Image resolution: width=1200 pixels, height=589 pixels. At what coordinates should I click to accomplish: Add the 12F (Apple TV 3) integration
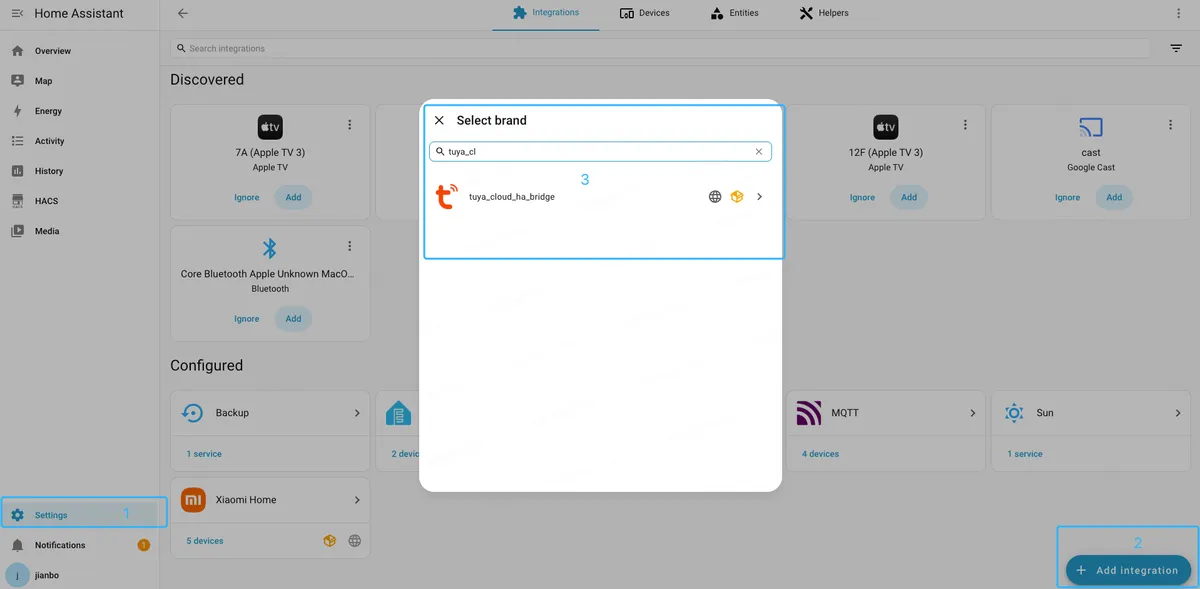coord(909,197)
